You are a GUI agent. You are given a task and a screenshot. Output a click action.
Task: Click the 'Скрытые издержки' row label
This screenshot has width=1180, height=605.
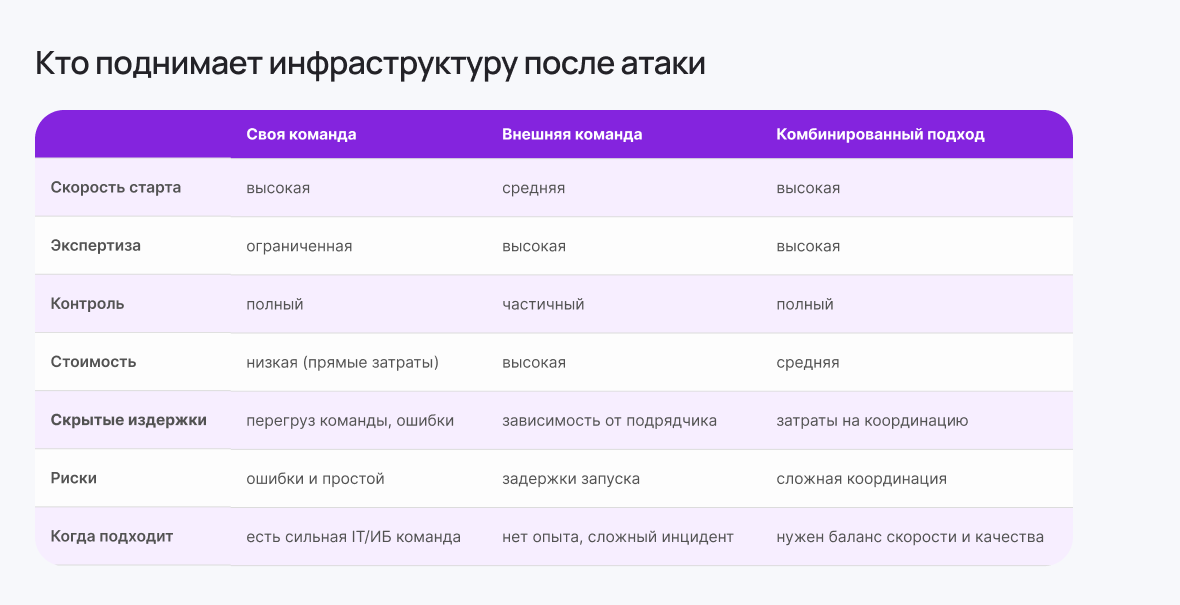click(x=129, y=420)
